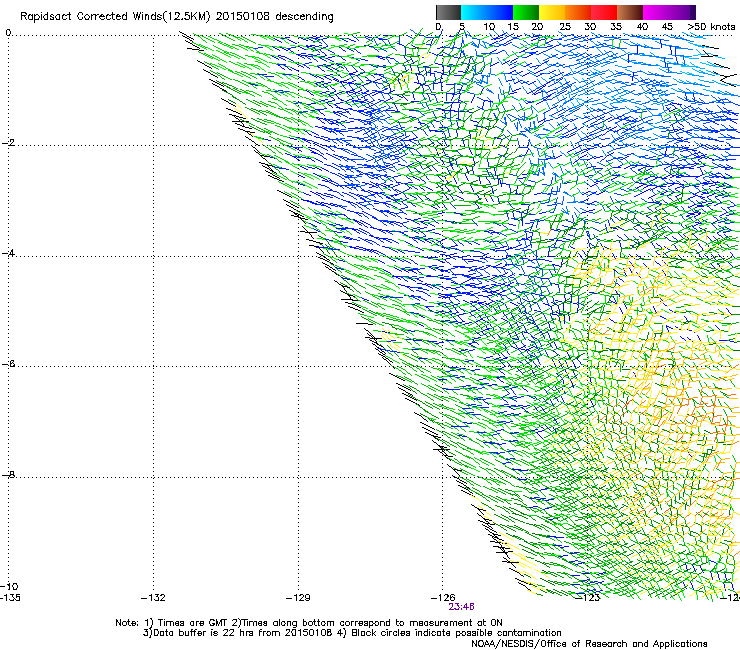This screenshot has width=740, height=650.
Task: Click the 'NOAA/NESDIS/Office of Research and Applications' credit
Action: (x=589, y=644)
